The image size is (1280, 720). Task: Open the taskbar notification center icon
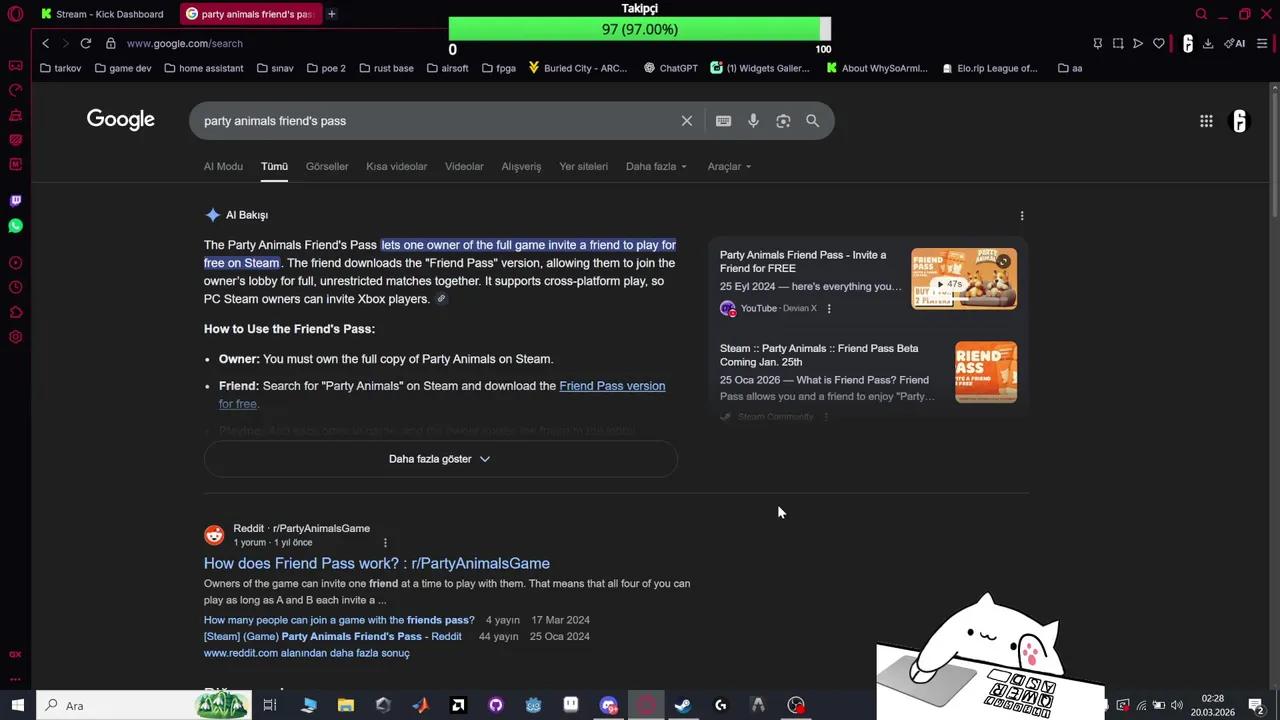click(x=1255, y=705)
